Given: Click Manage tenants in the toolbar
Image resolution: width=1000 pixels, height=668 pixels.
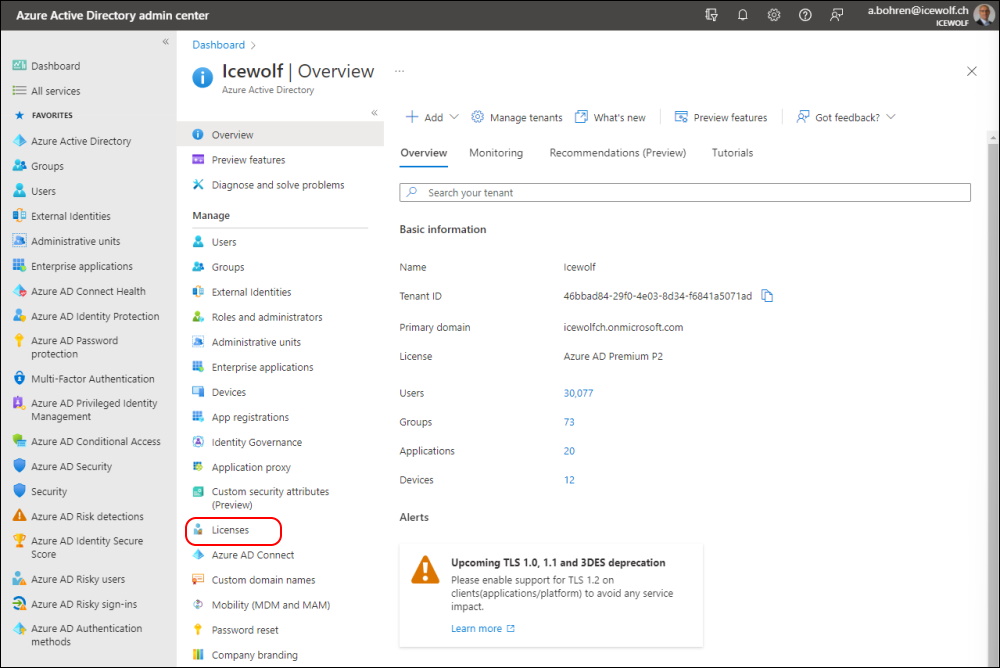Looking at the screenshot, I should (517, 117).
